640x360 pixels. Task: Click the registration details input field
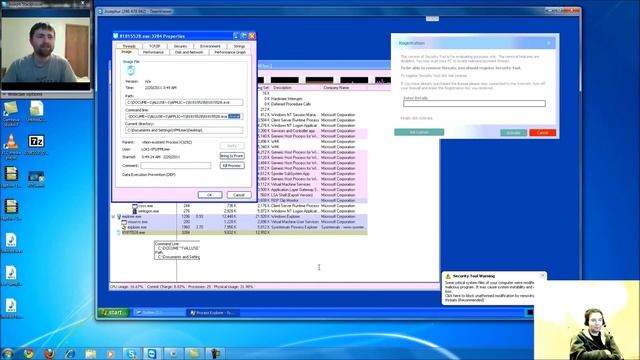click(x=474, y=104)
